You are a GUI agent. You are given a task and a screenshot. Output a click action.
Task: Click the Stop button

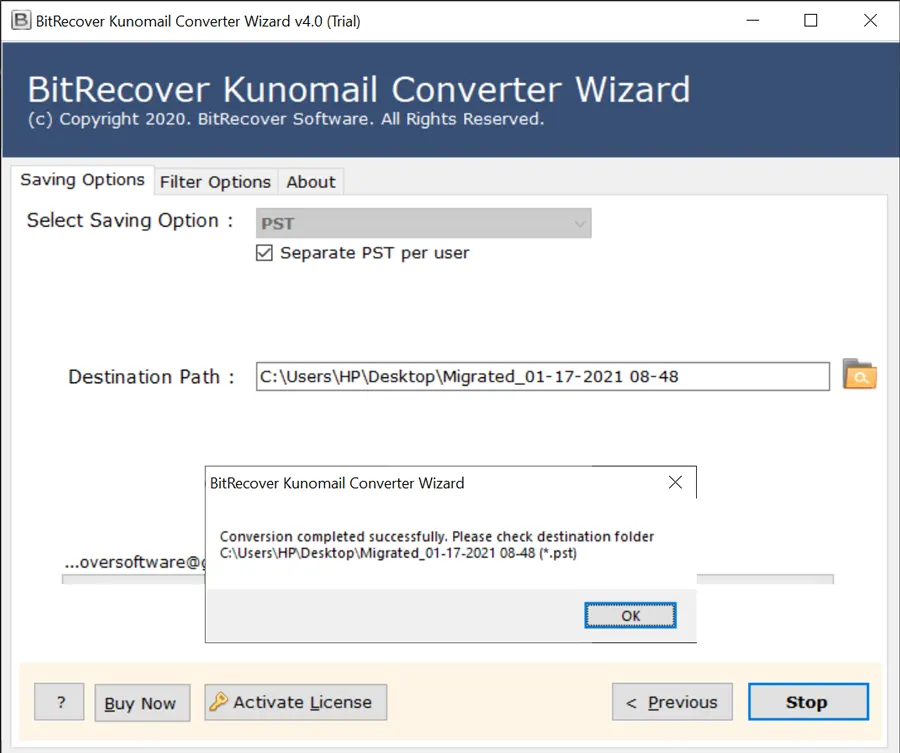click(x=808, y=701)
